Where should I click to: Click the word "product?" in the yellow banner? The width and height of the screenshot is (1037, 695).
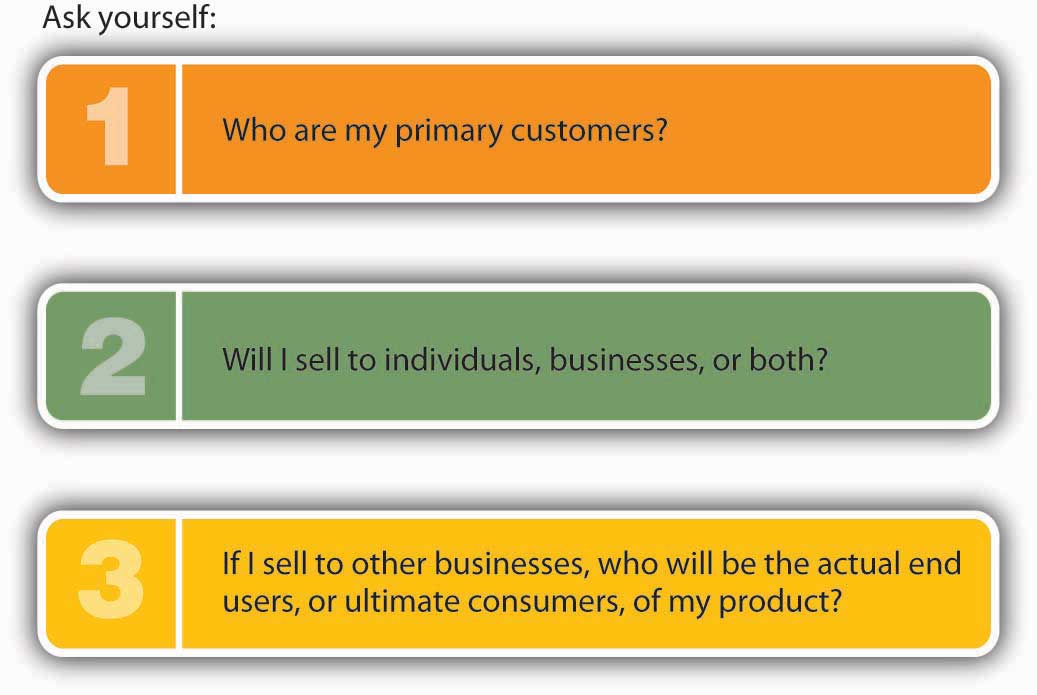[780, 602]
